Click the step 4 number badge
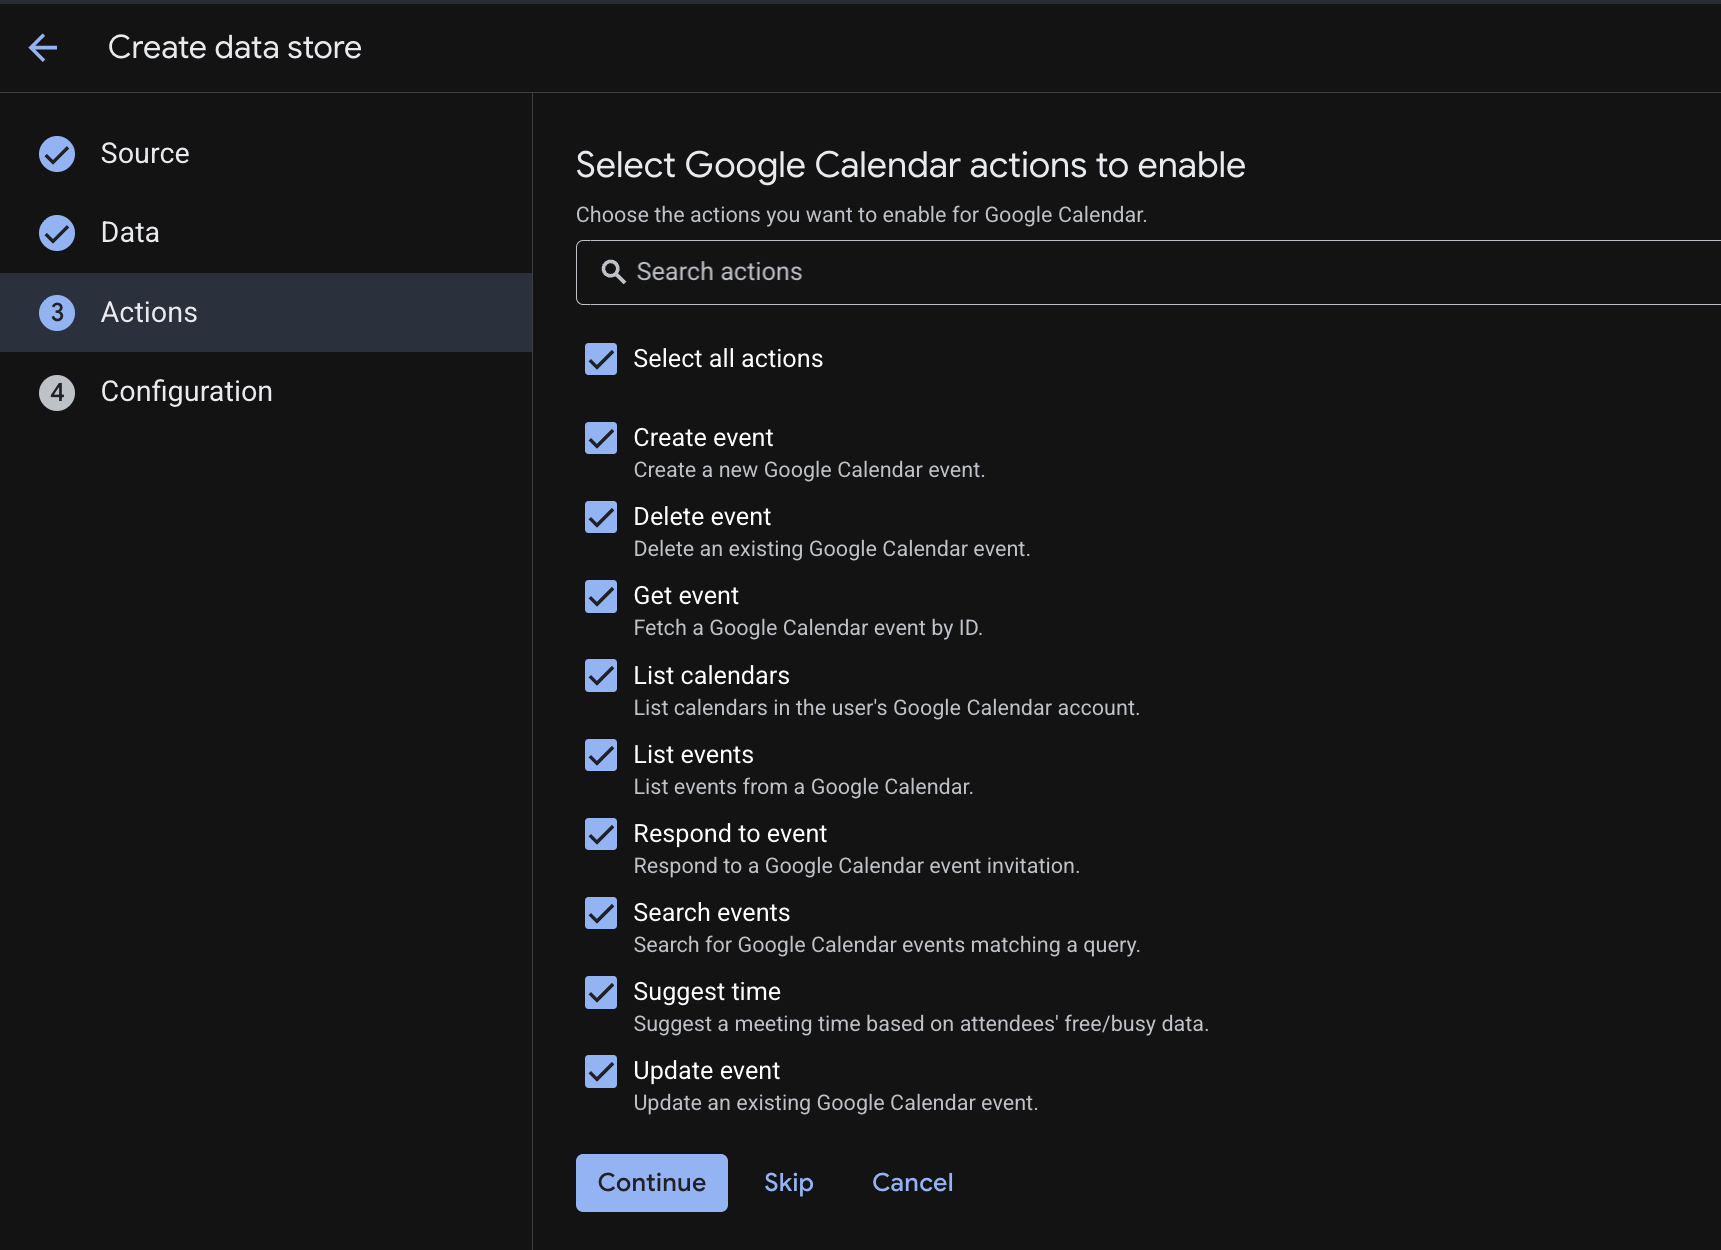 coord(57,392)
